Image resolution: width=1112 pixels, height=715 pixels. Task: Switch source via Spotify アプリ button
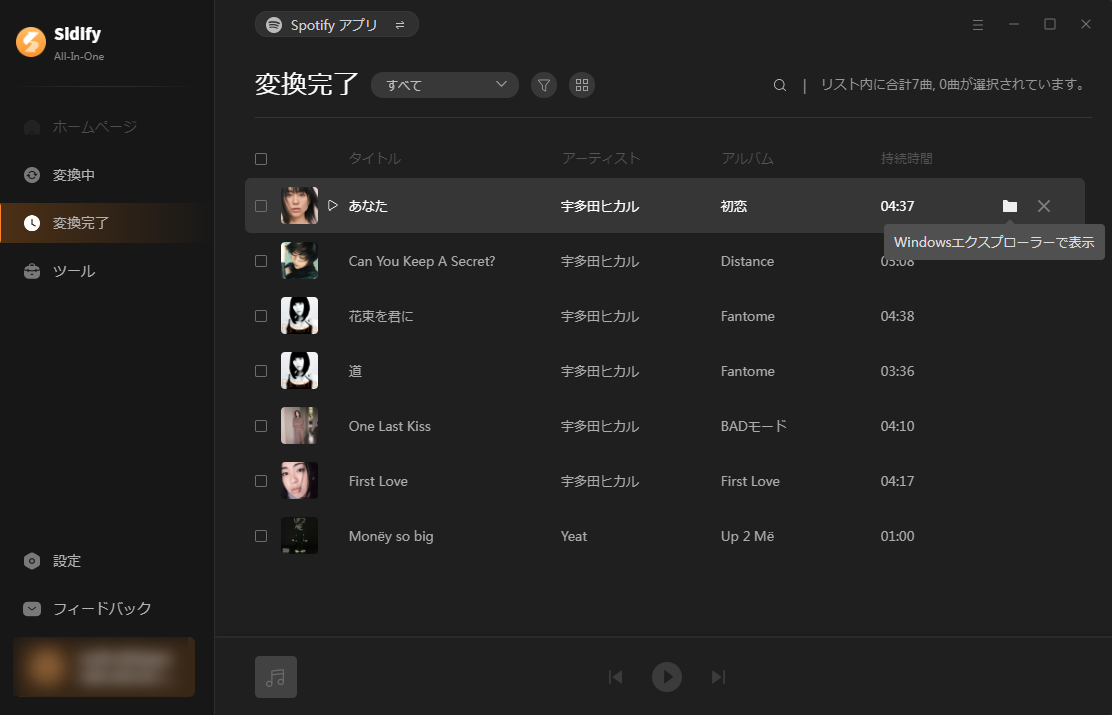(337, 25)
